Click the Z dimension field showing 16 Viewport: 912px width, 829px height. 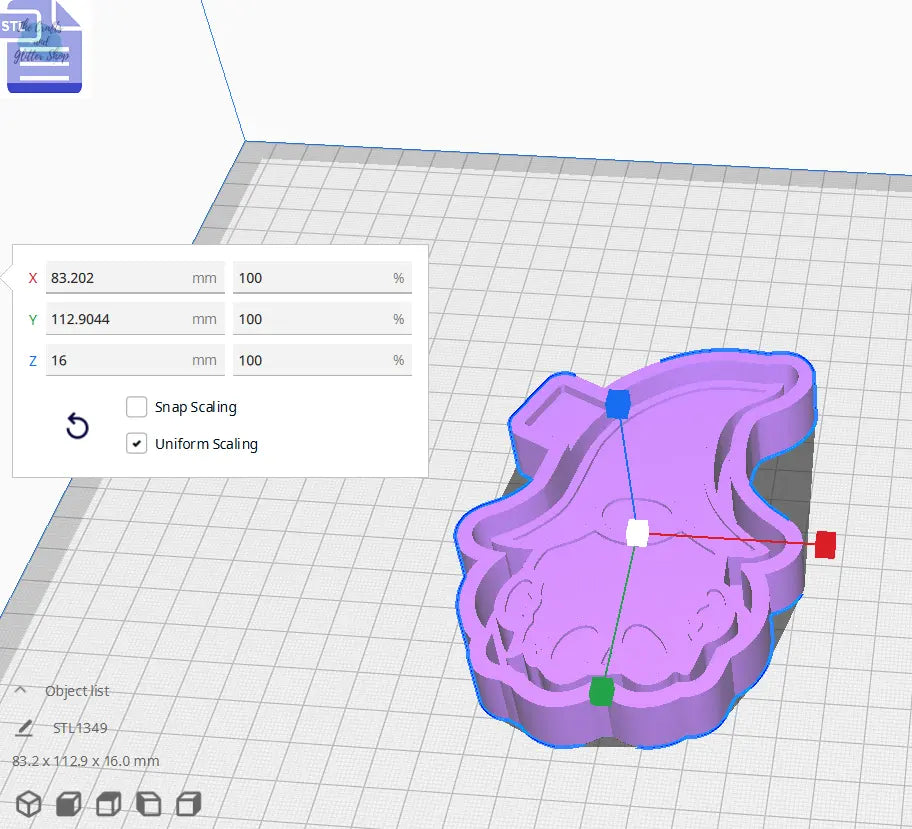point(135,360)
